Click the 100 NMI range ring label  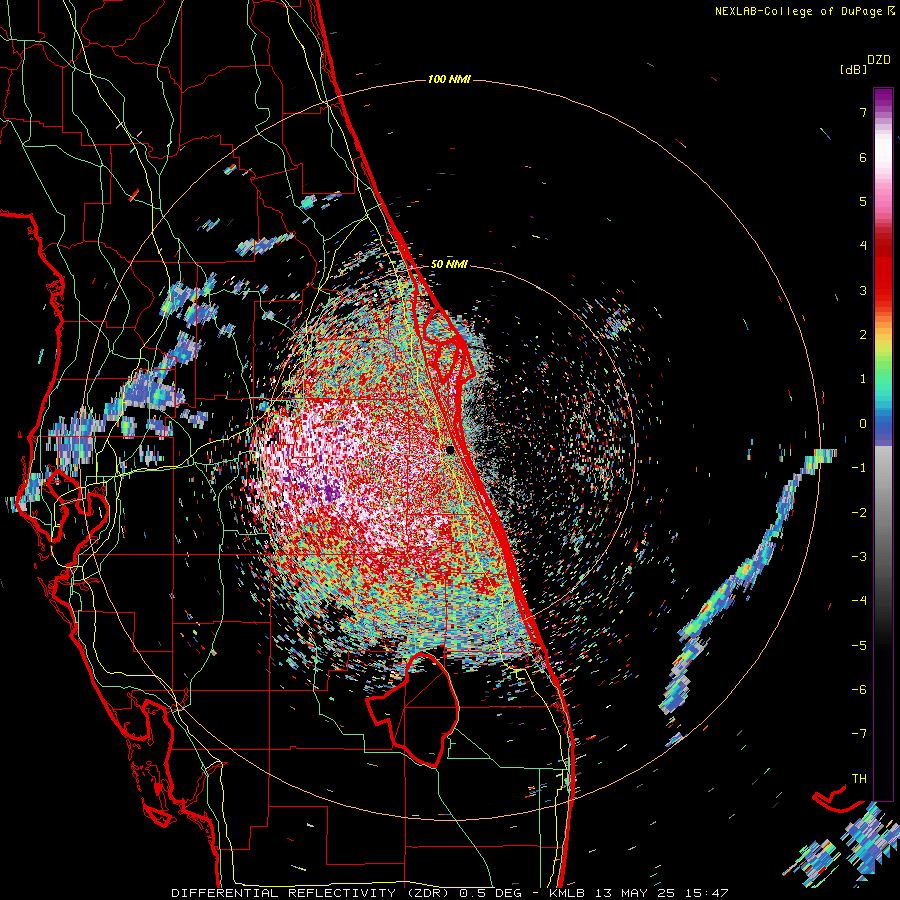[449, 79]
